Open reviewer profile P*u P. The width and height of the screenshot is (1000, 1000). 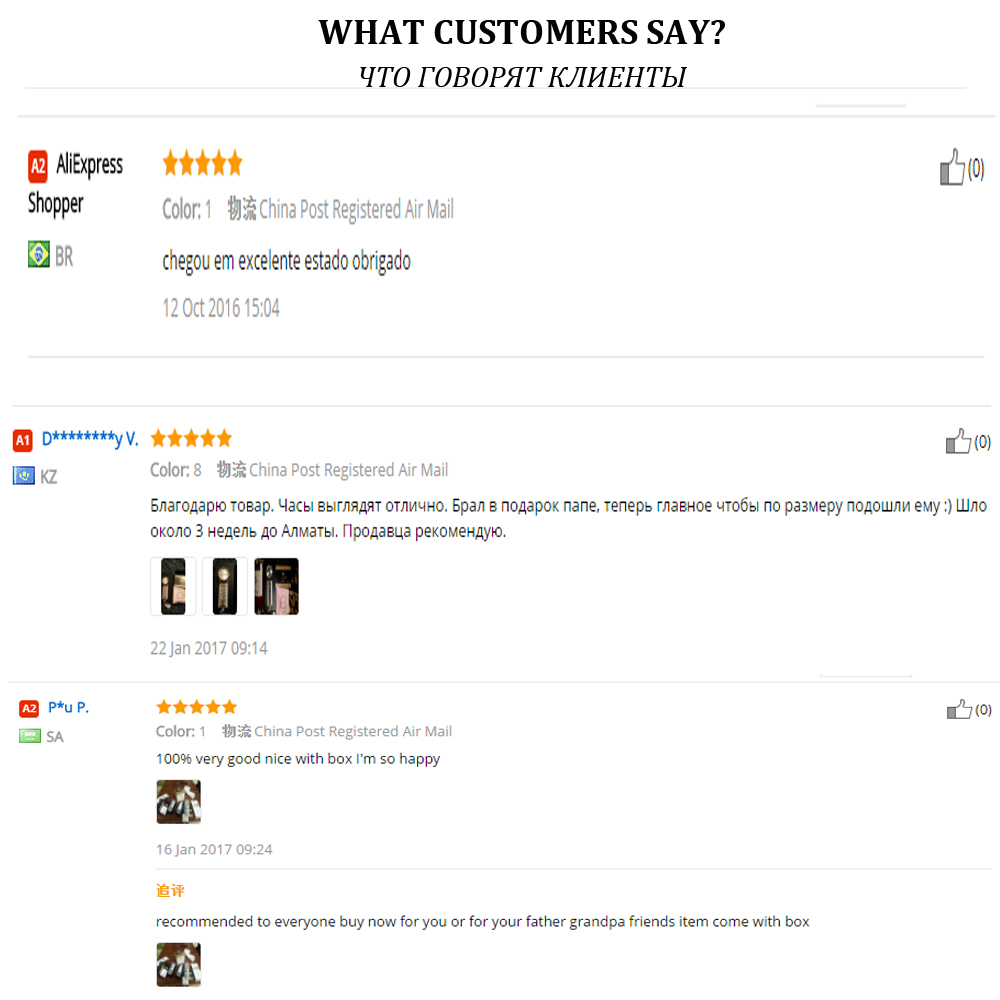point(68,707)
